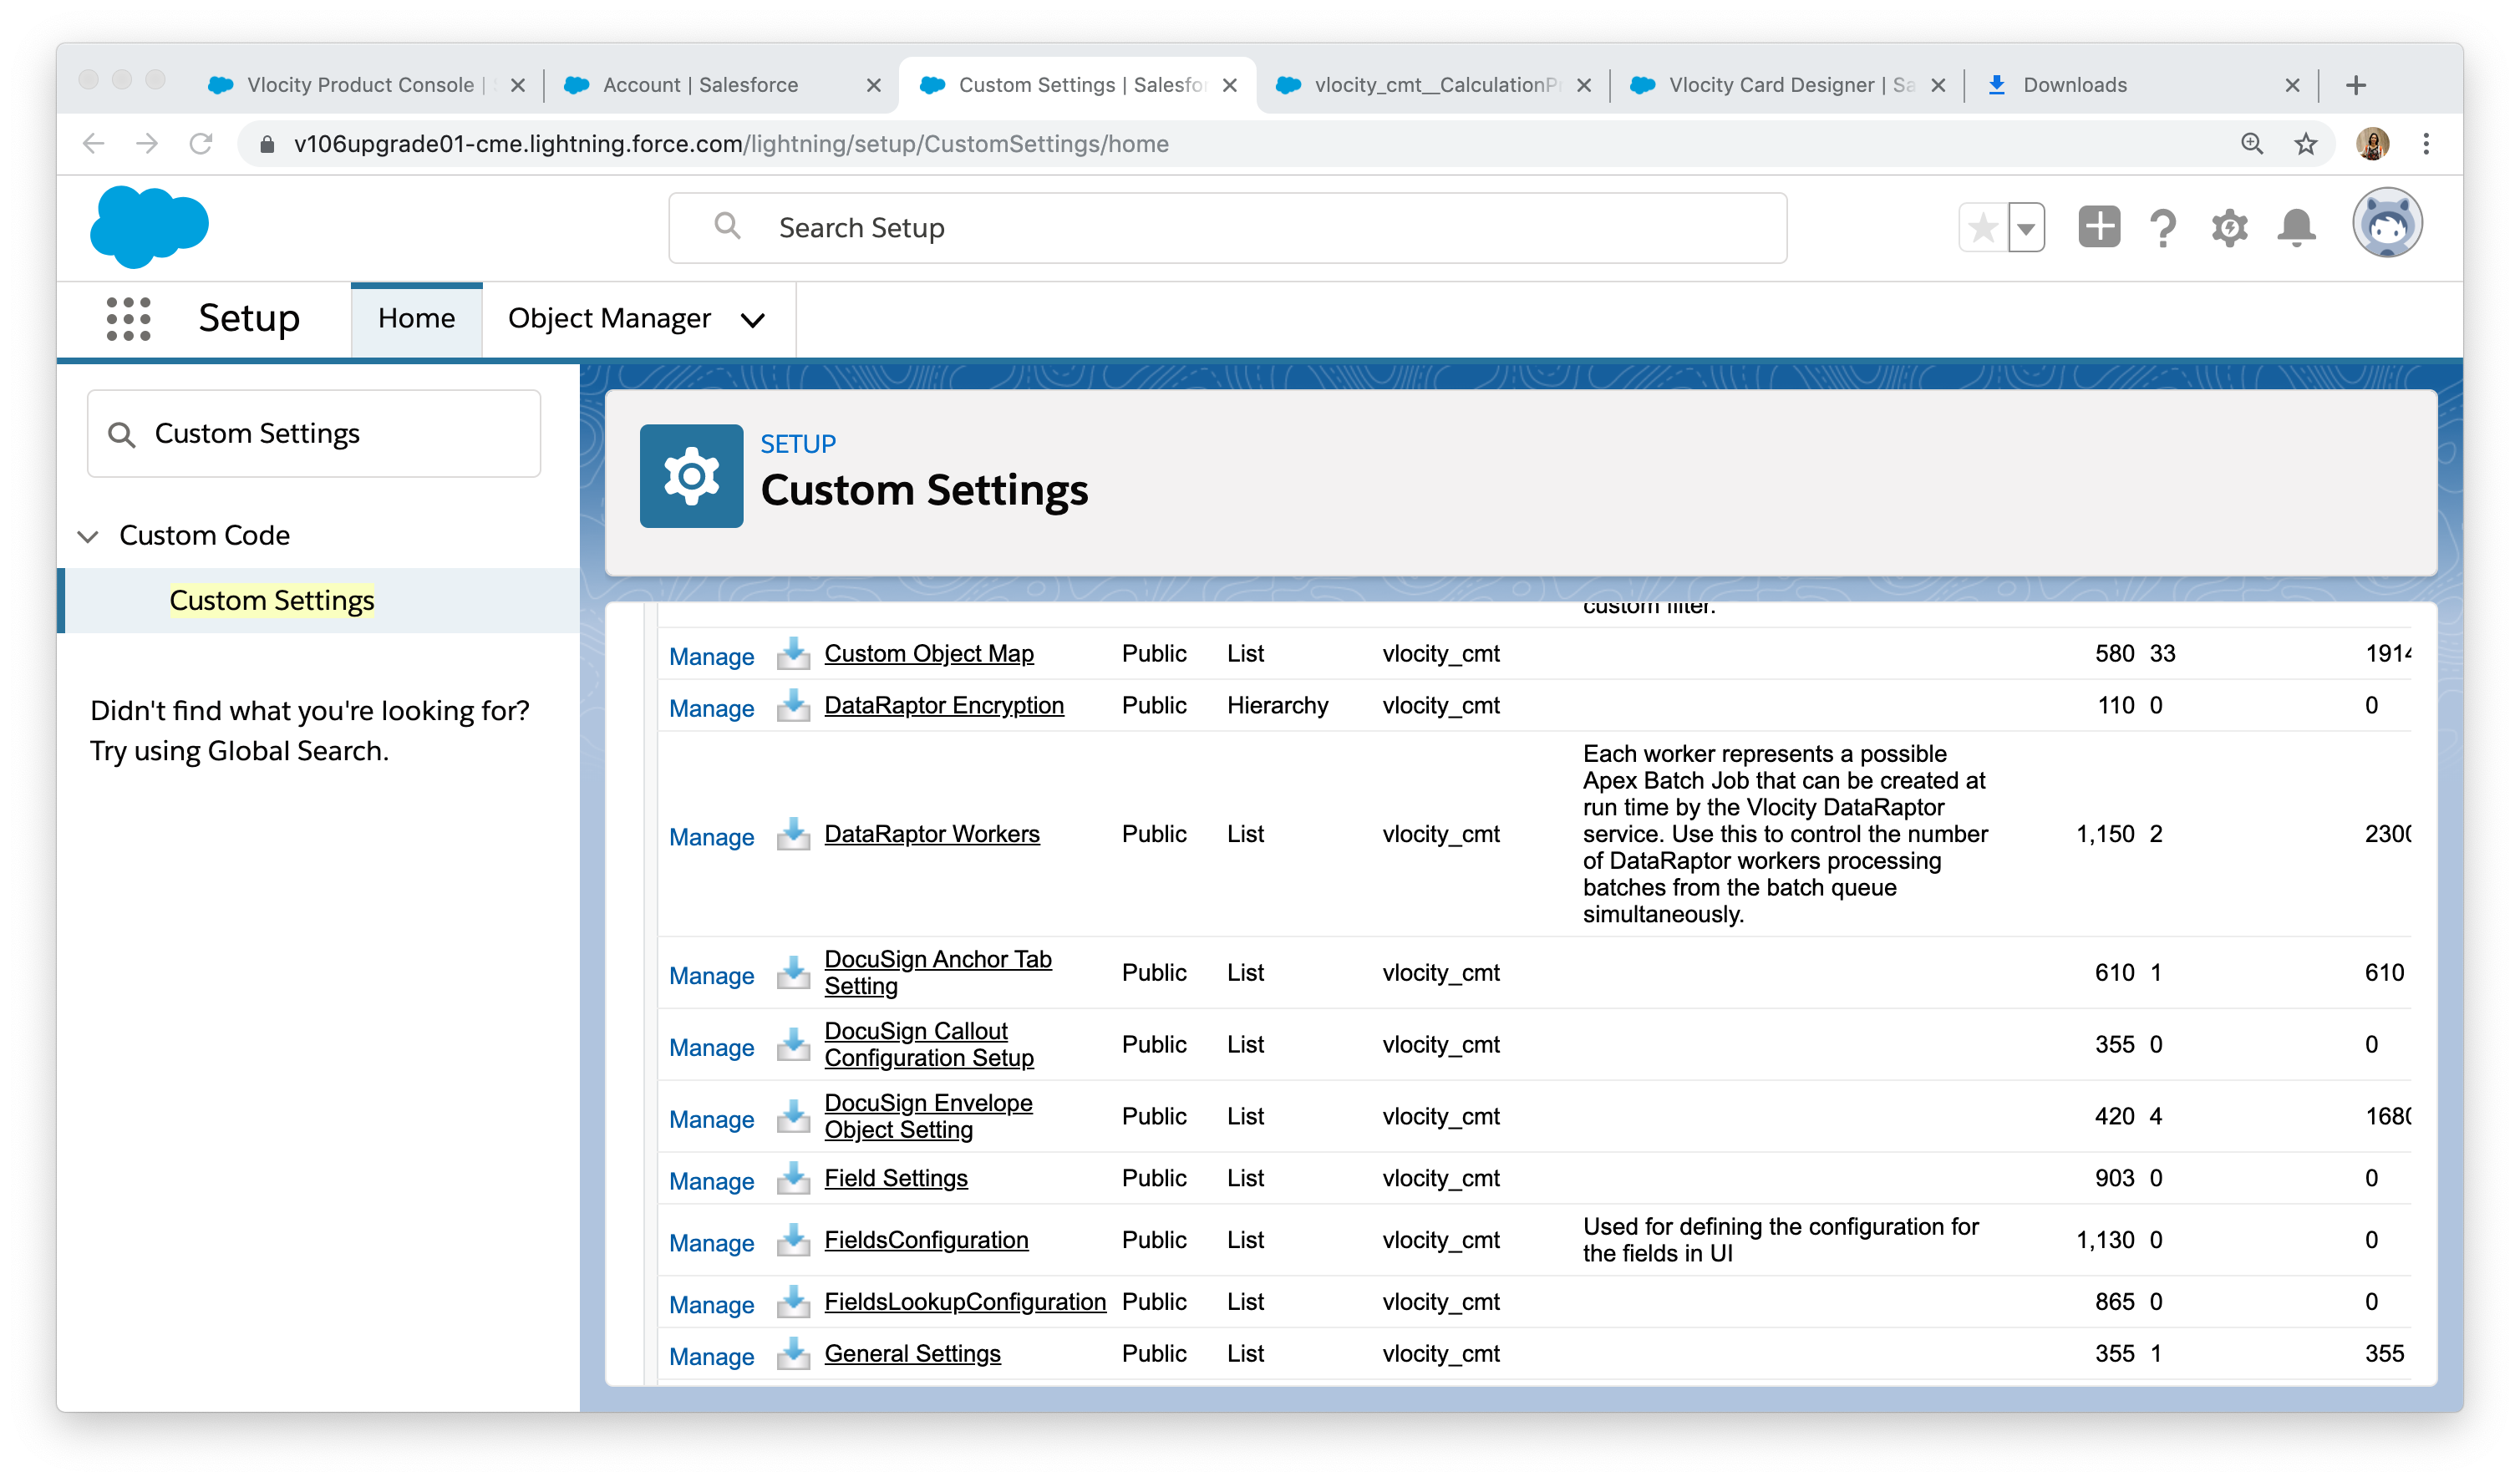This screenshot has height=1482, width=2520.
Task: Switch to the Home tab in Setup
Action: click(416, 318)
